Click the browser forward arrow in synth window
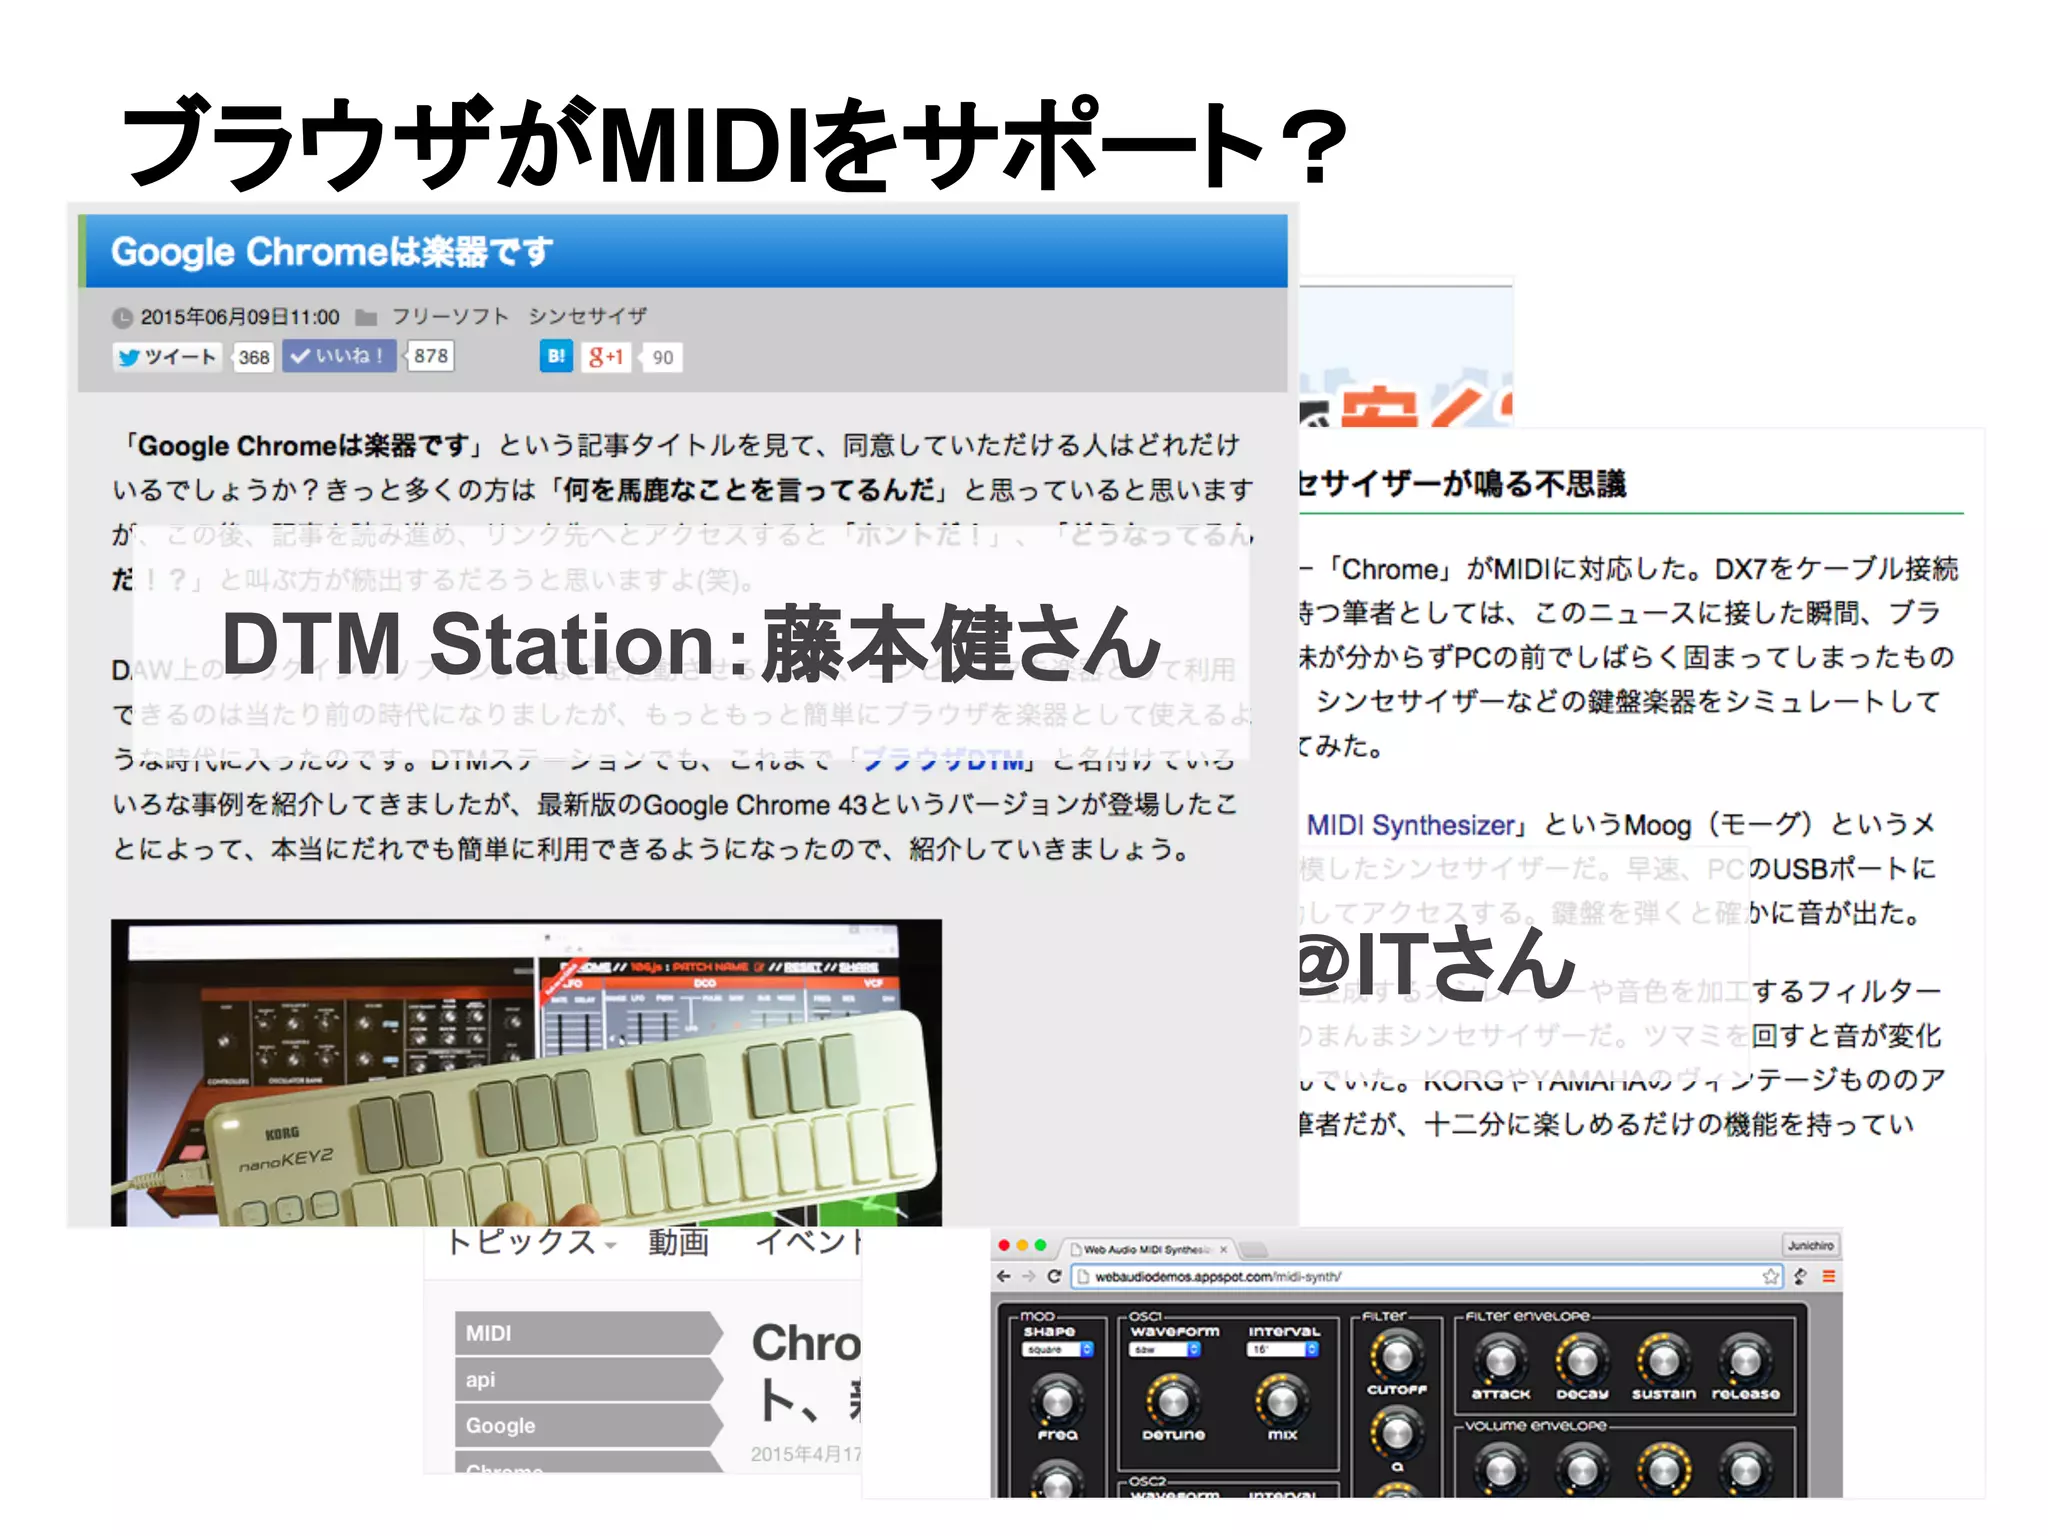Image resolution: width=2048 pixels, height=1536 pixels. click(1028, 1277)
